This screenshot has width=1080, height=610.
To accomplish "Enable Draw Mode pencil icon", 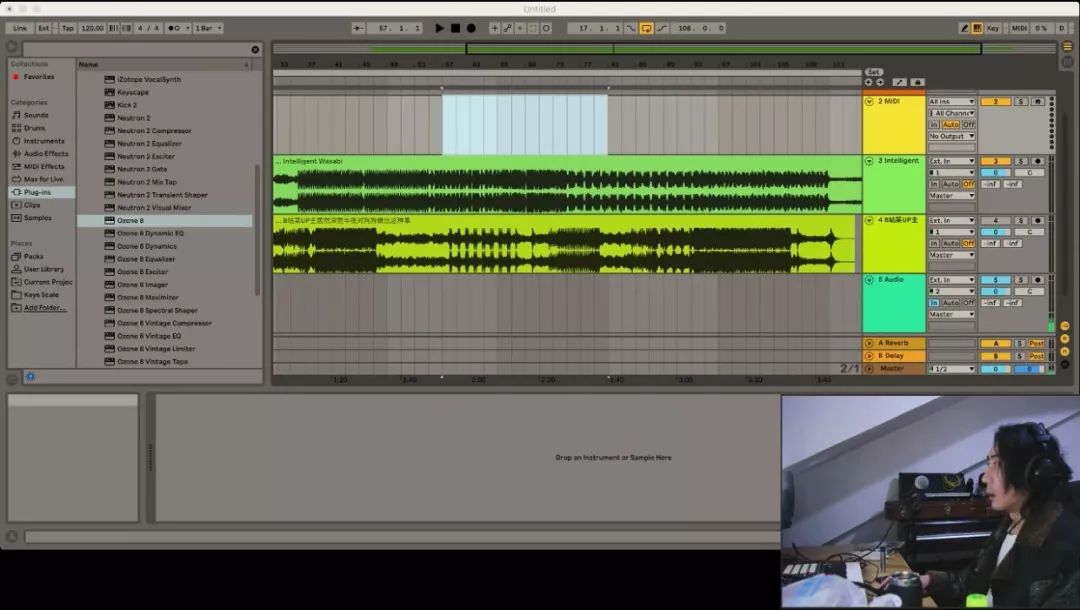I will 964,28.
